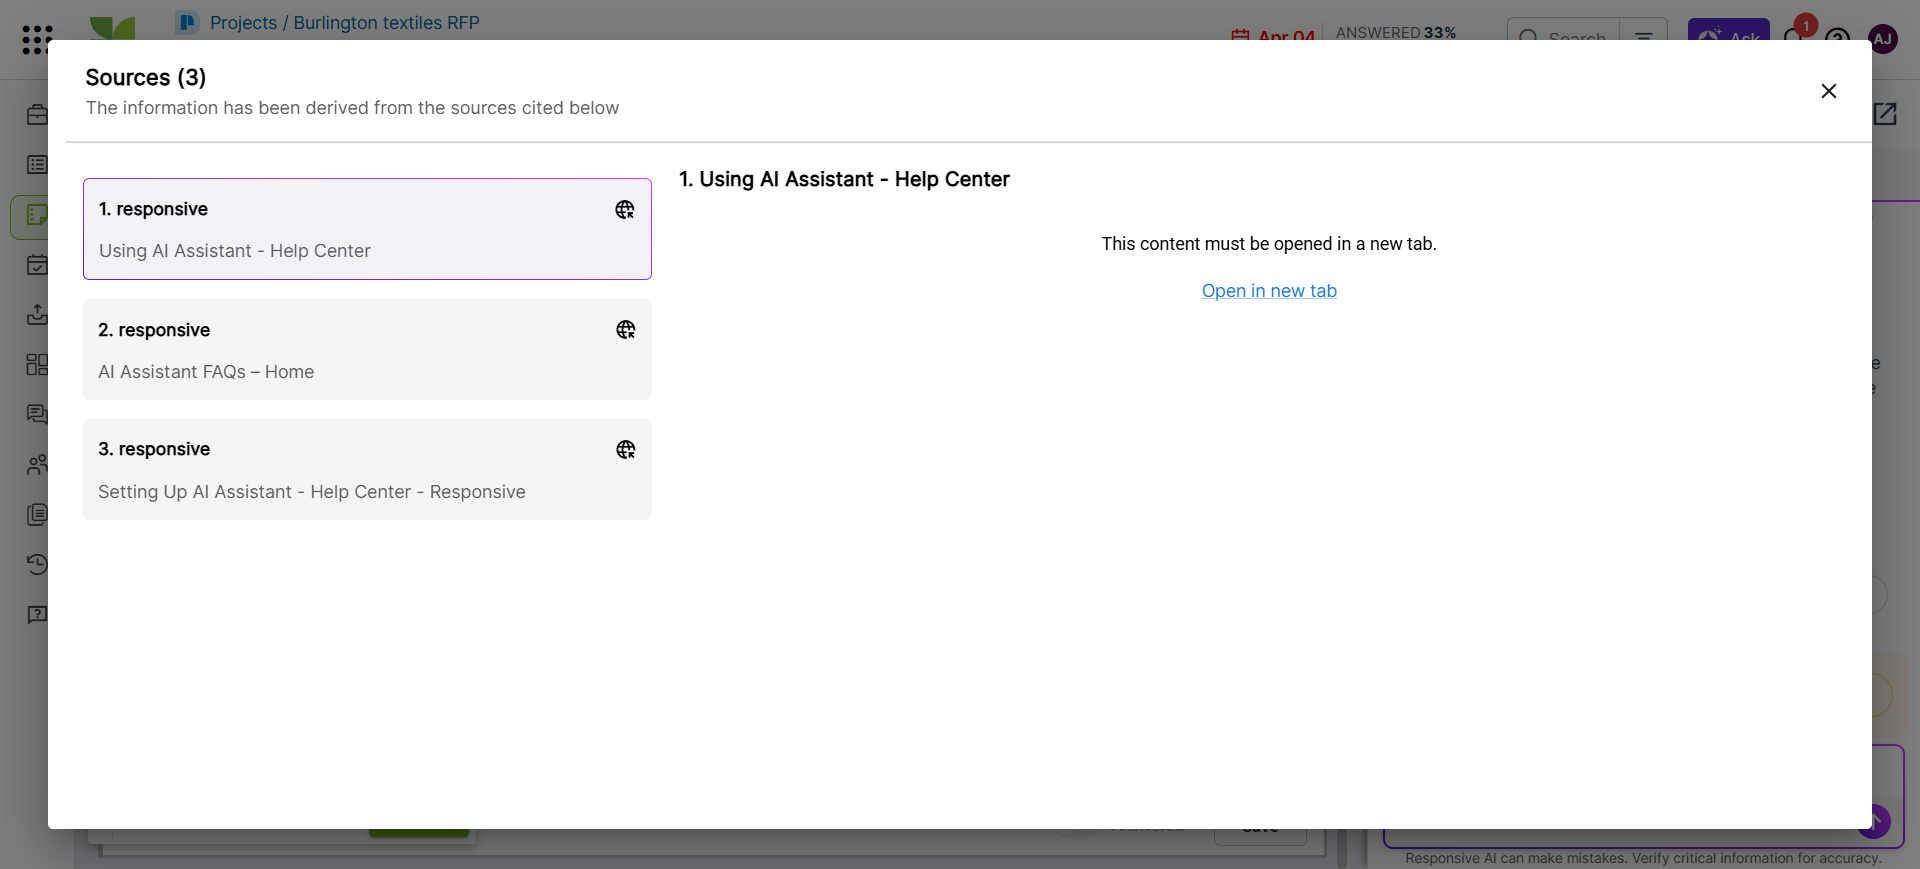Open the feedback question sidebar icon
Viewport: 1920px width, 869px height.
(37, 615)
